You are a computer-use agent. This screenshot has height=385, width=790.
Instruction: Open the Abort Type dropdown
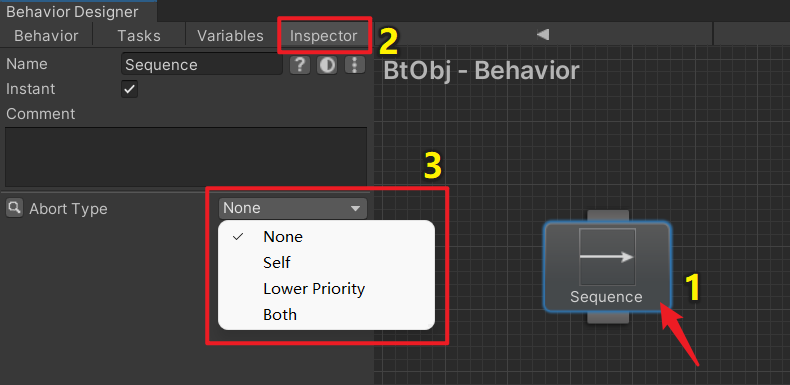[293, 208]
